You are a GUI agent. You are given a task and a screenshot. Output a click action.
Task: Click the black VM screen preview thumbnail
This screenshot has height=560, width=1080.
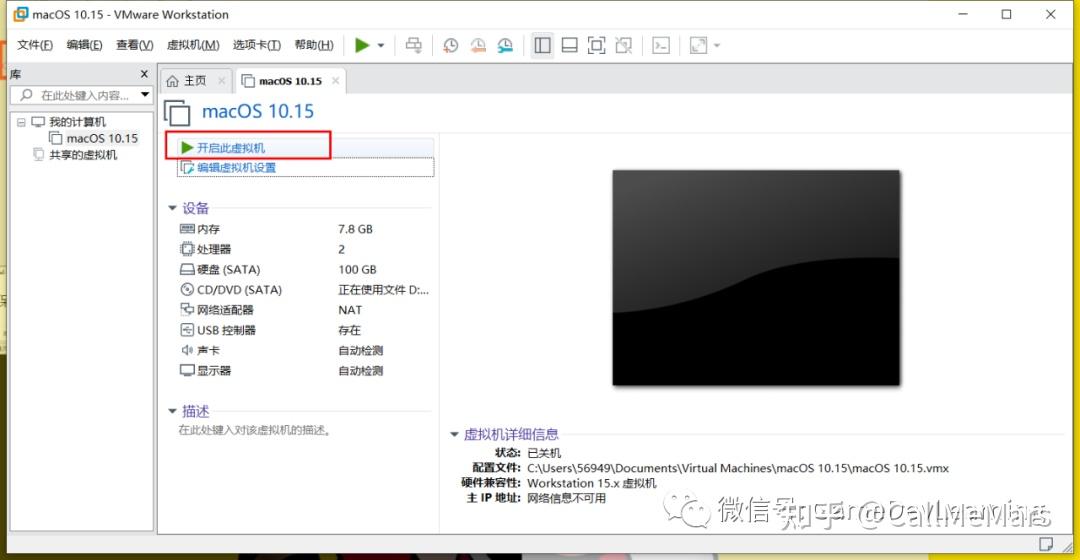pyautogui.click(x=756, y=278)
